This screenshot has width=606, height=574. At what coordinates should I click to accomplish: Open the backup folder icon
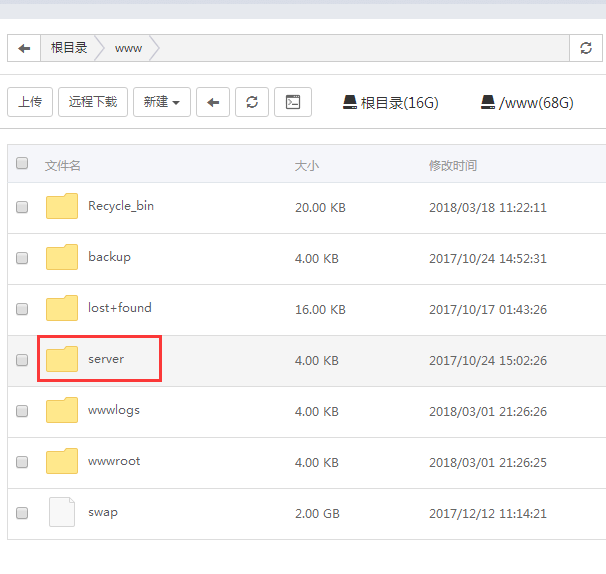pyautogui.click(x=62, y=257)
